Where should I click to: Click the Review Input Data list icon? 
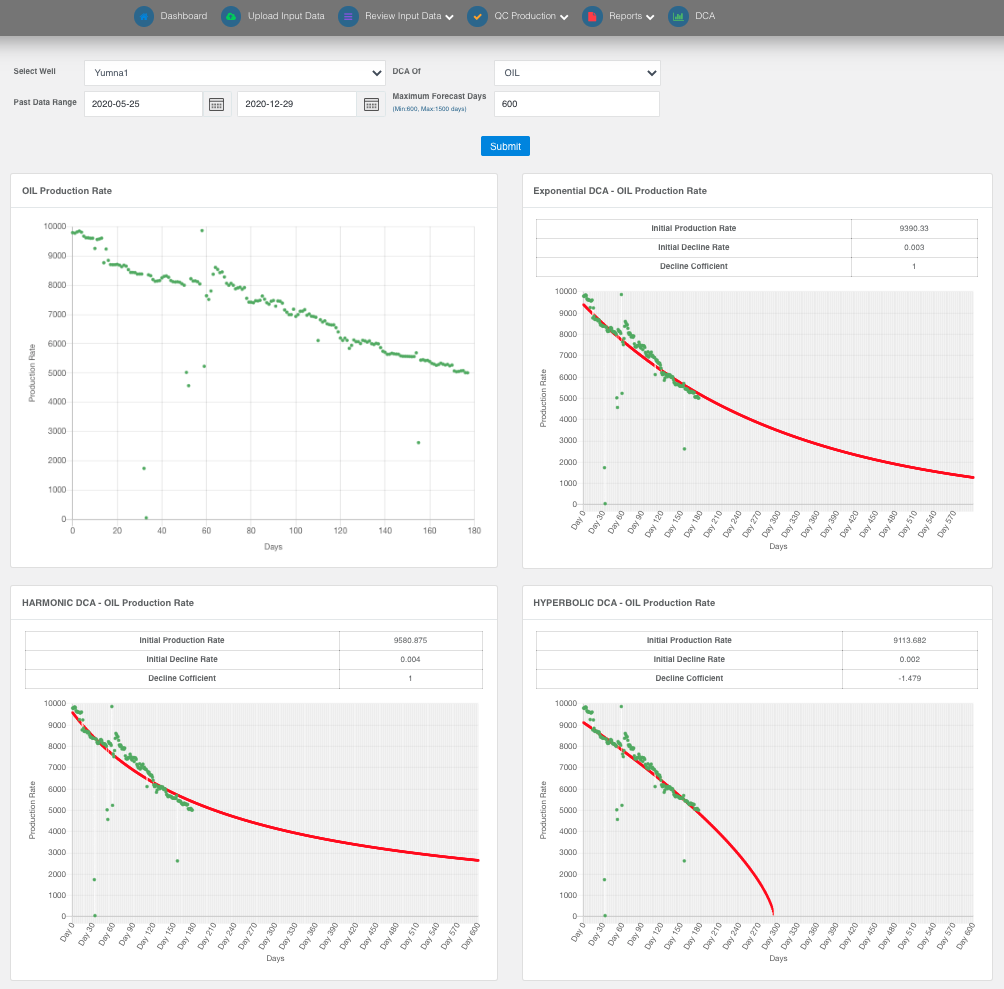[348, 16]
